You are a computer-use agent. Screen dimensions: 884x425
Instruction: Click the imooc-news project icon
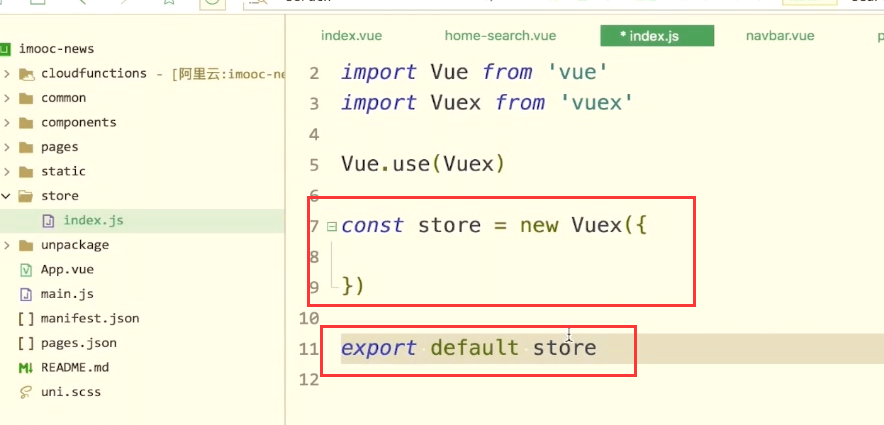pyautogui.click(x=5, y=49)
